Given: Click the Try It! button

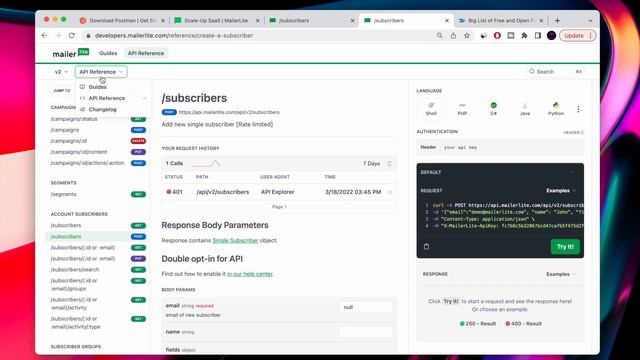Looking at the screenshot, I should tap(565, 247).
